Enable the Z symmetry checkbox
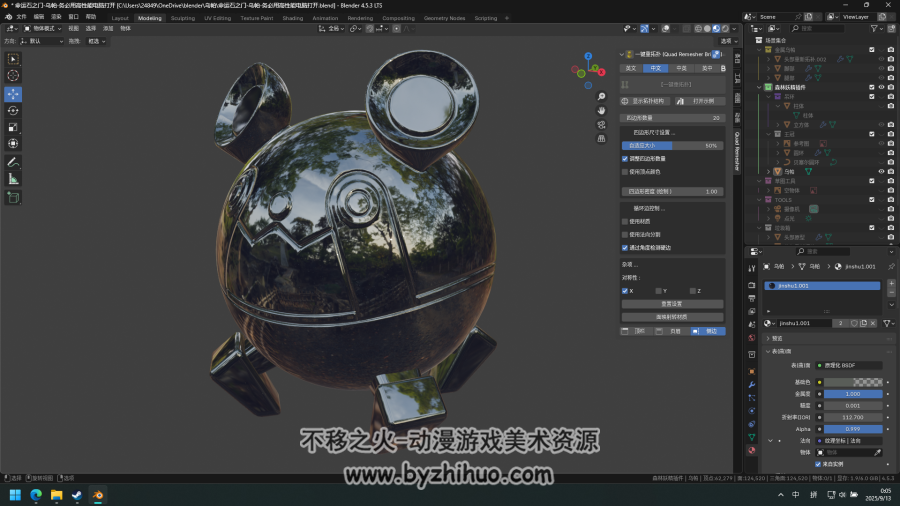Image resolution: width=900 pixels, height=506 pixels. pyautogui.click(x=693, y=291)
